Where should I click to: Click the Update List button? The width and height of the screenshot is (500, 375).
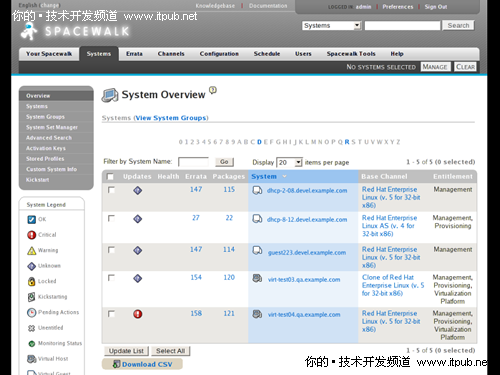[x=126, y=351]
